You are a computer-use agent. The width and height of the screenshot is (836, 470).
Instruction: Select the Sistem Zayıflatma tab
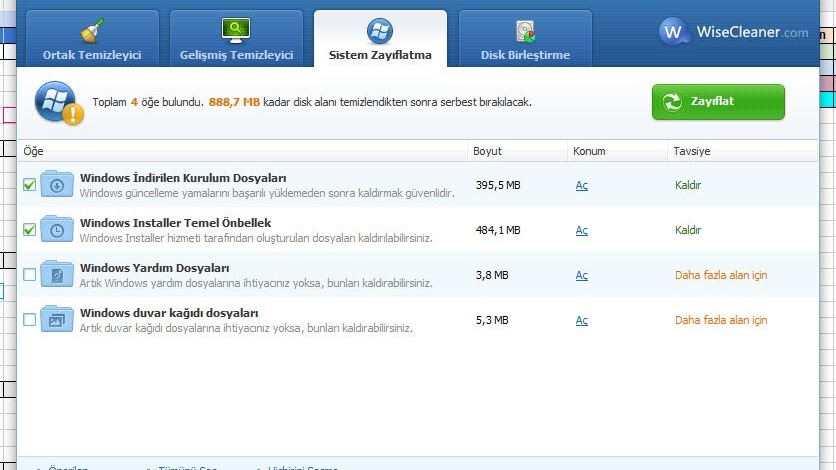coord(380,38)
